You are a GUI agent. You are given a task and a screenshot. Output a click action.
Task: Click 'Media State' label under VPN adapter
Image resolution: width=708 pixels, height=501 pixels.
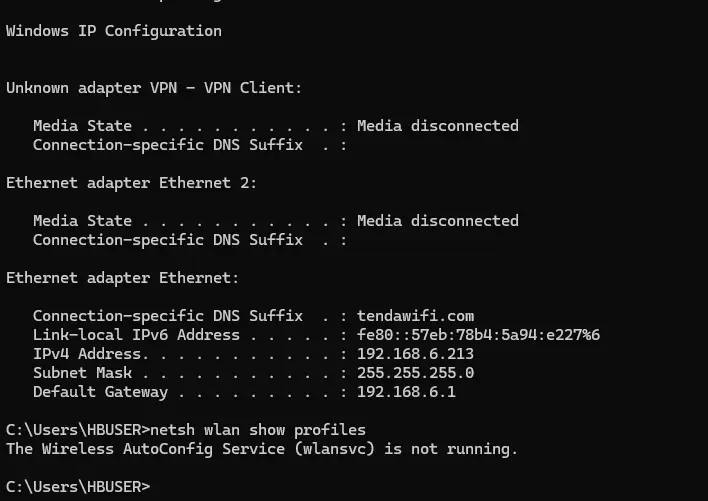point(83,126)
